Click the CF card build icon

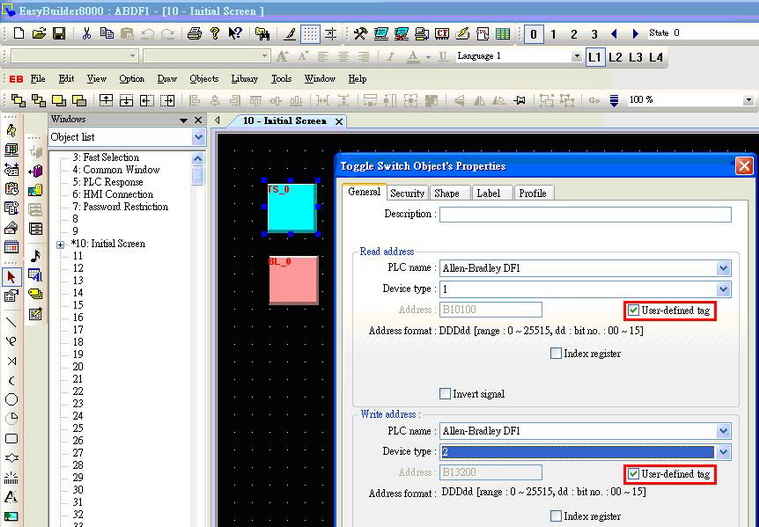[441, 33]
